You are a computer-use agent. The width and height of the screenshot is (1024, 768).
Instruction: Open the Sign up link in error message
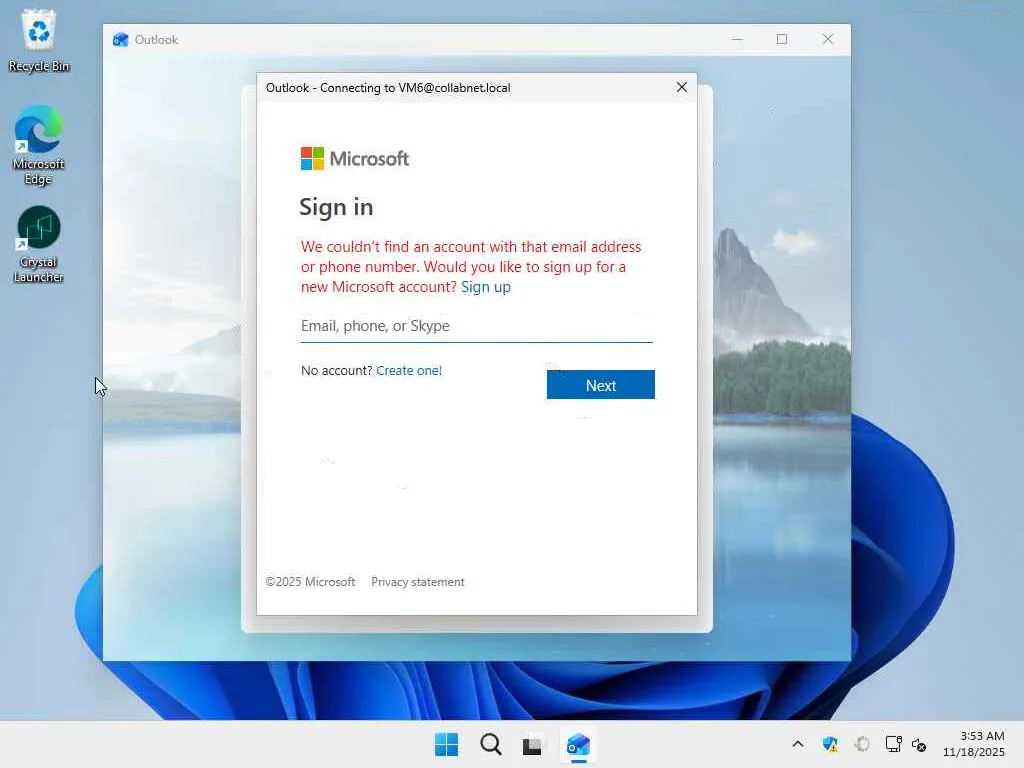485,287
